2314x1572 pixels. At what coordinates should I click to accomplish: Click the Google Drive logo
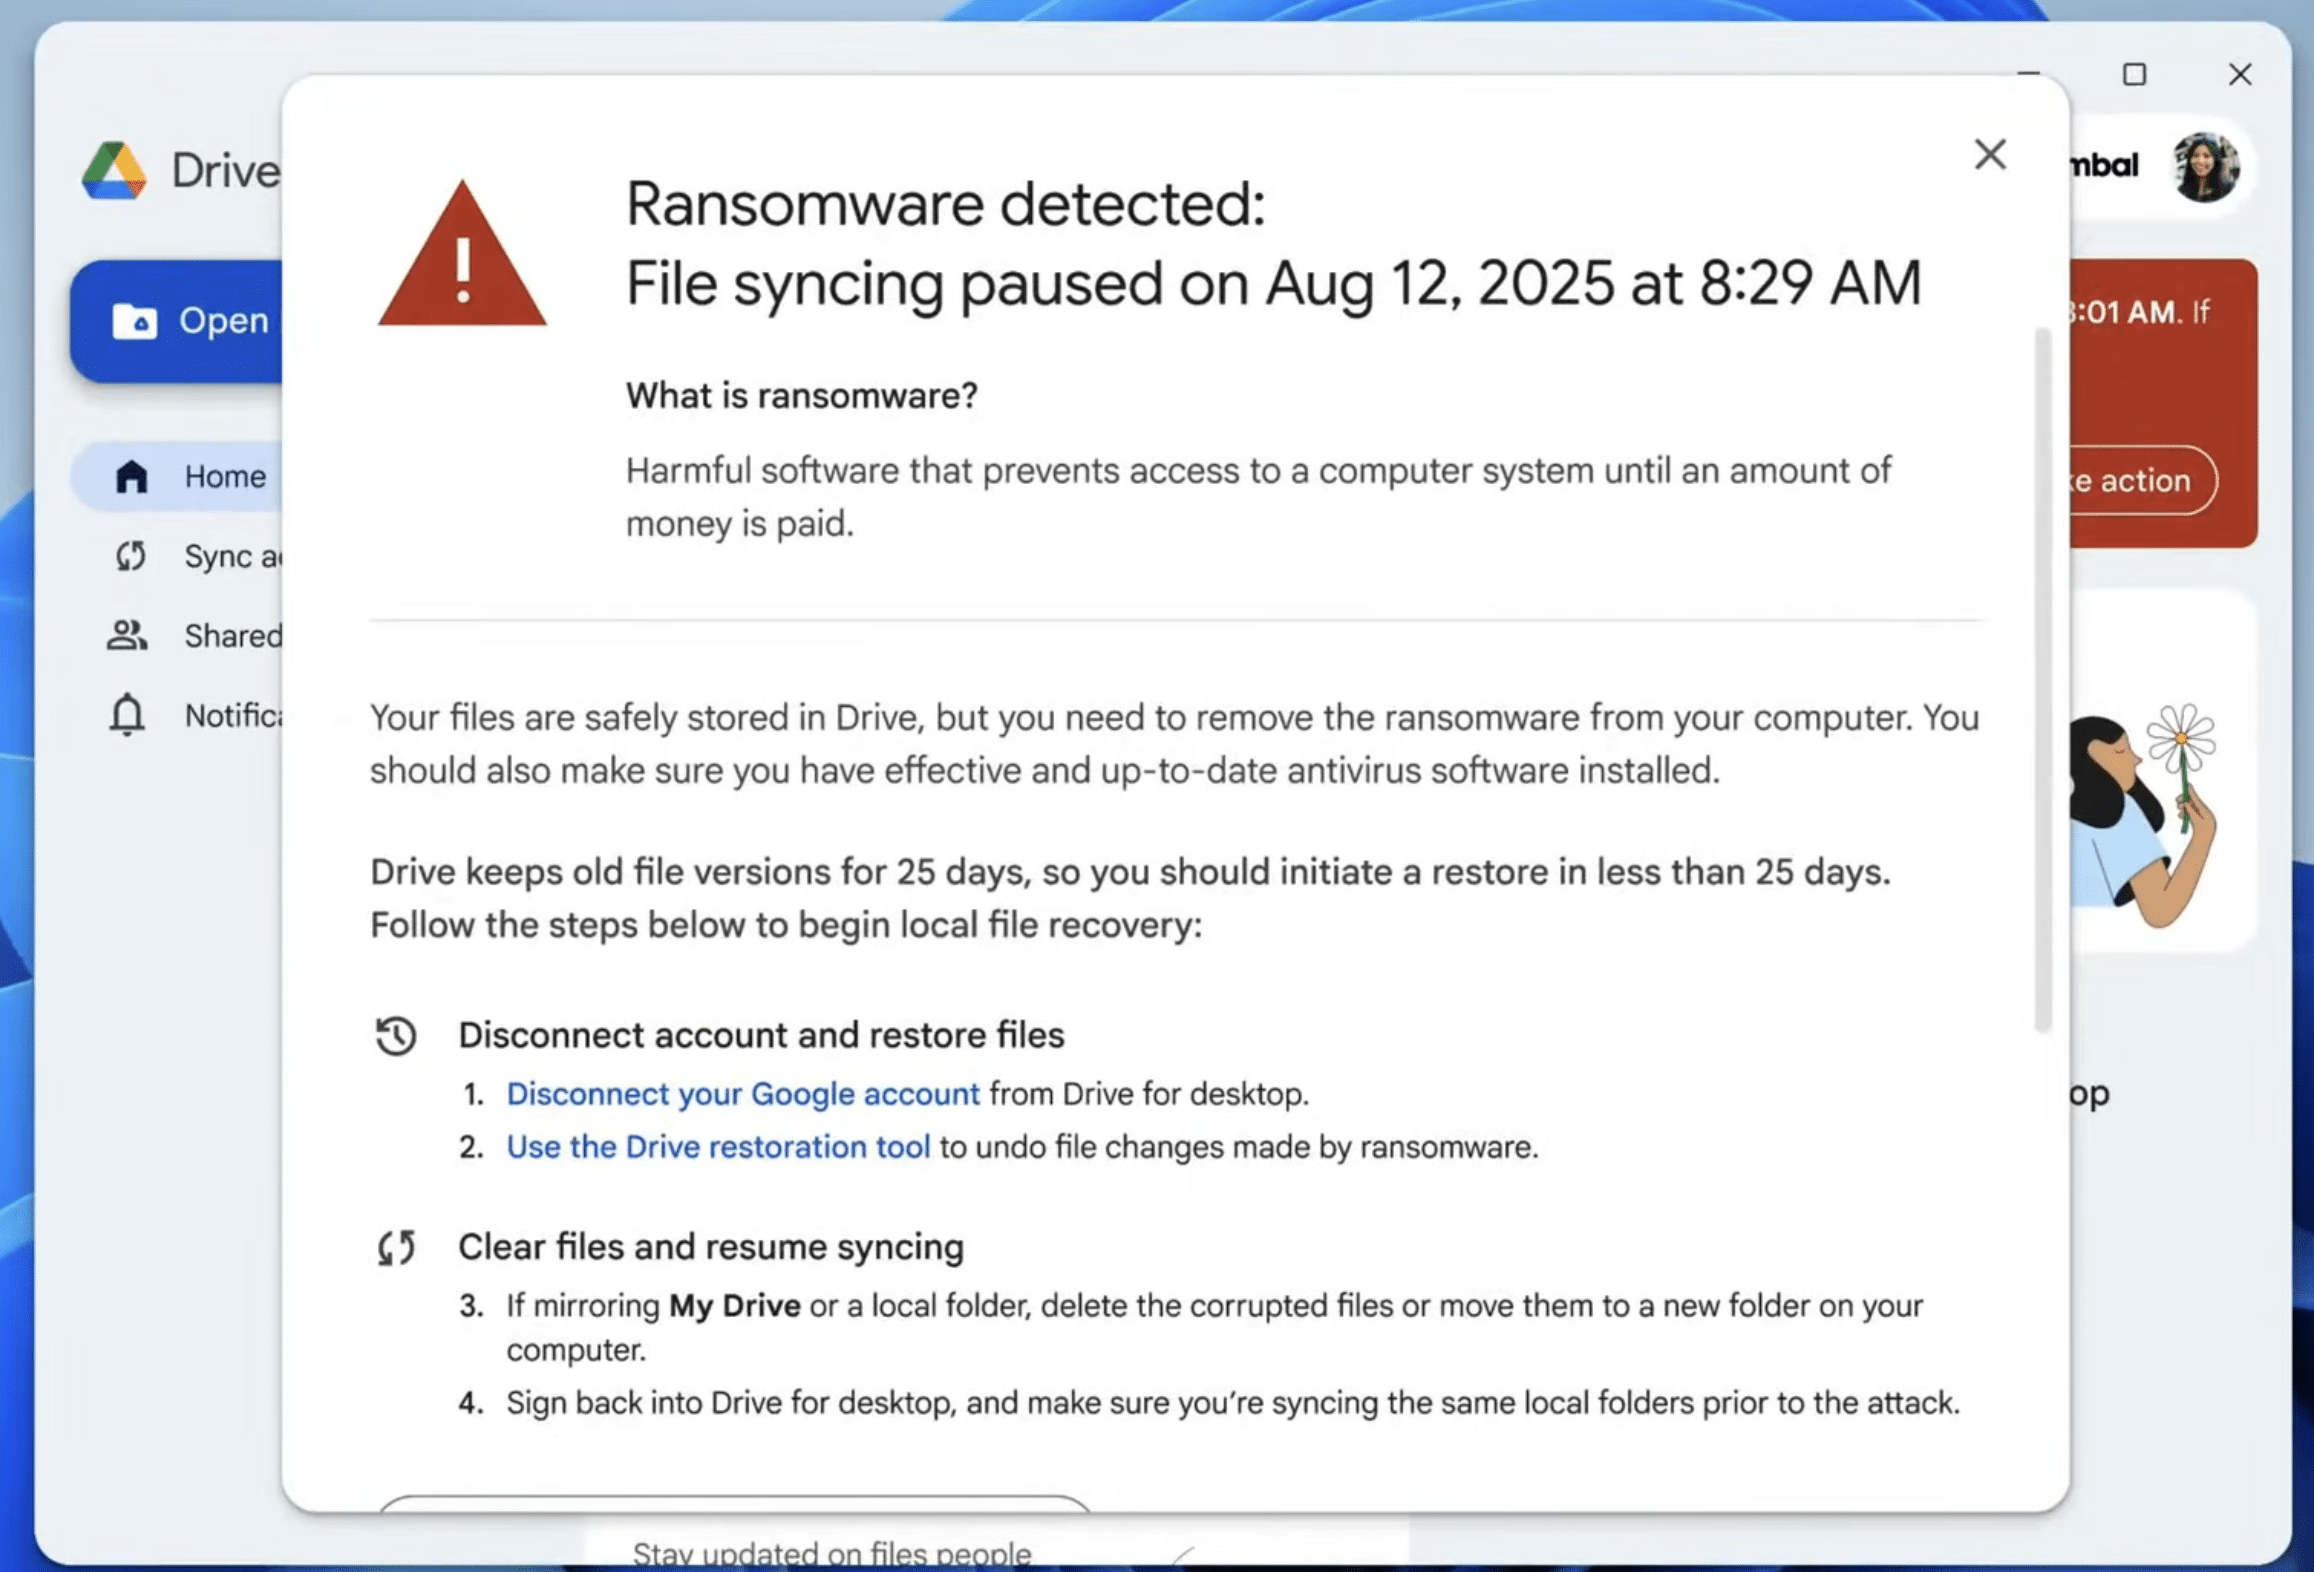tap(113, 169)
